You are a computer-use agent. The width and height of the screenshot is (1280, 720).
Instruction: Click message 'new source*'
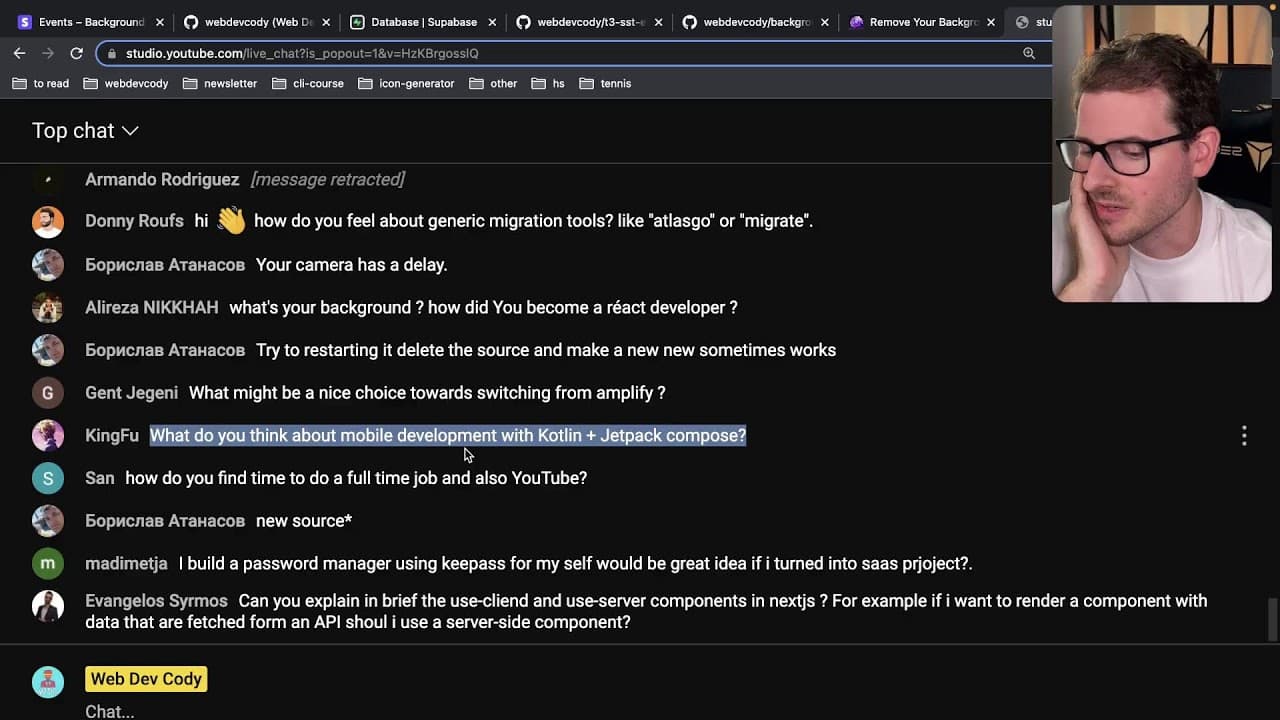click(304, 521)
